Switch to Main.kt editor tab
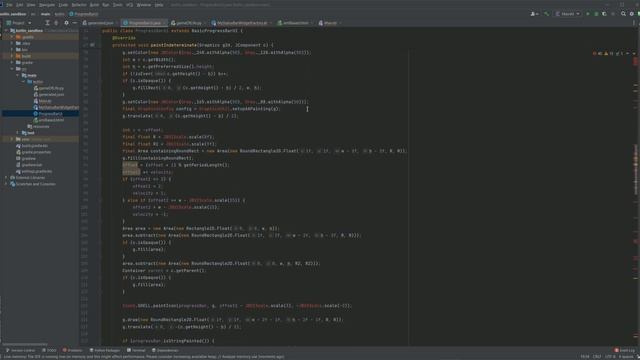The width and height of the screenshot is (640, 360). pyautogui.click(x=330, y=23)
